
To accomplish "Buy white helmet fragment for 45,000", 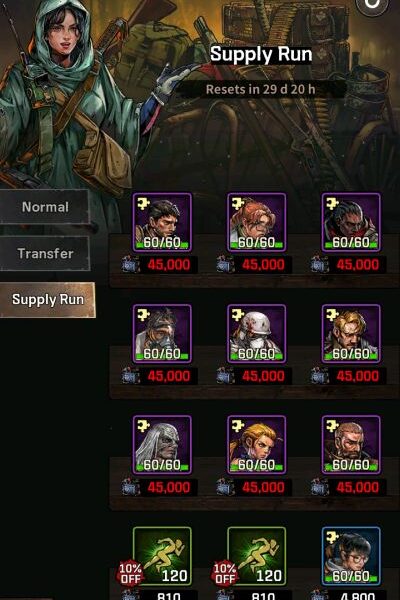I will point(254,376).
